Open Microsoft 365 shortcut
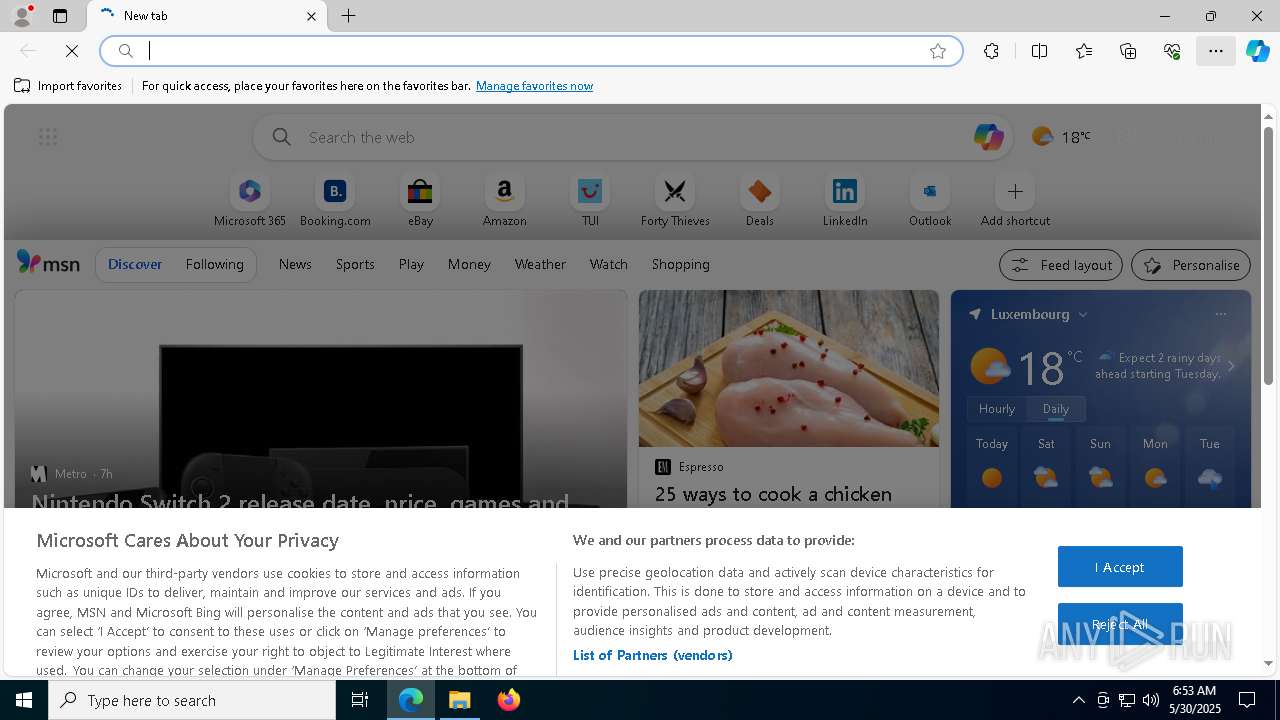The image size is (1280, 720). click(250, 201)
